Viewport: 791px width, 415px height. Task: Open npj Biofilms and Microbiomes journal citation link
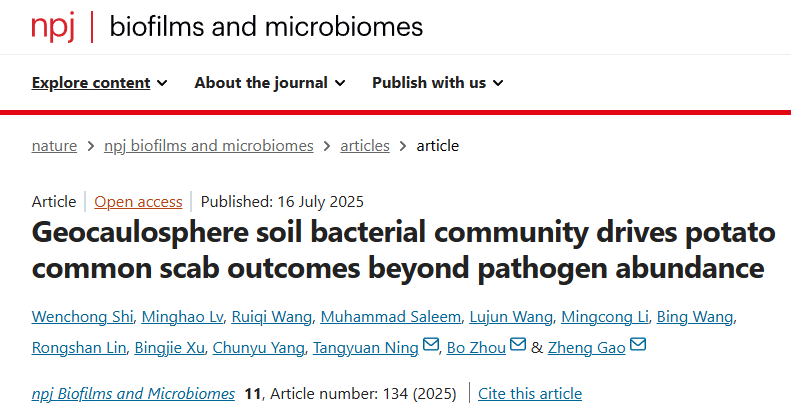[x=133, y=393]
